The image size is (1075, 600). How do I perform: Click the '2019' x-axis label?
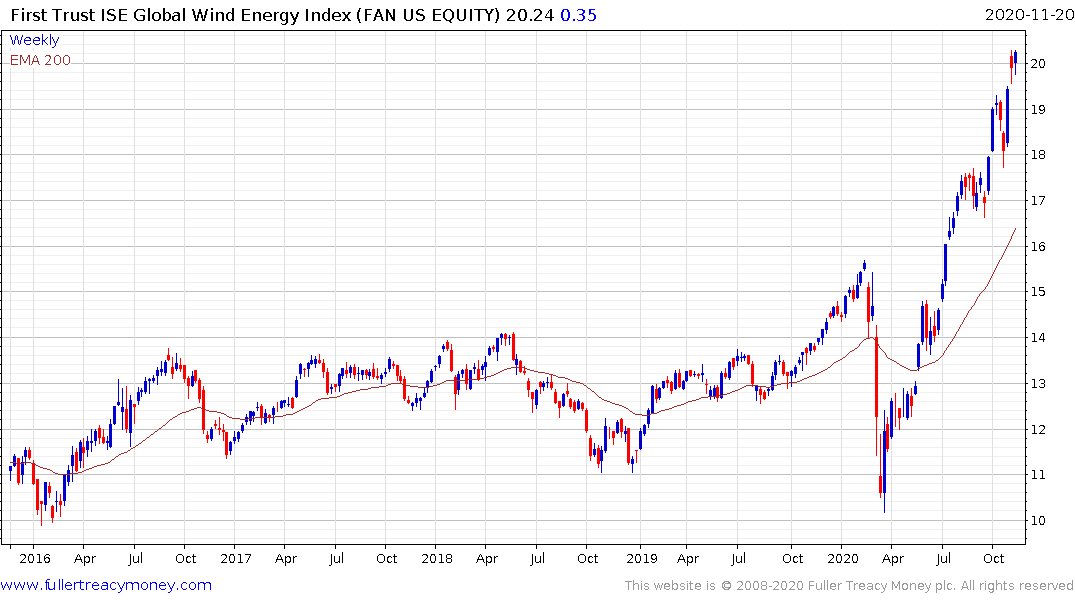(642, 558)
